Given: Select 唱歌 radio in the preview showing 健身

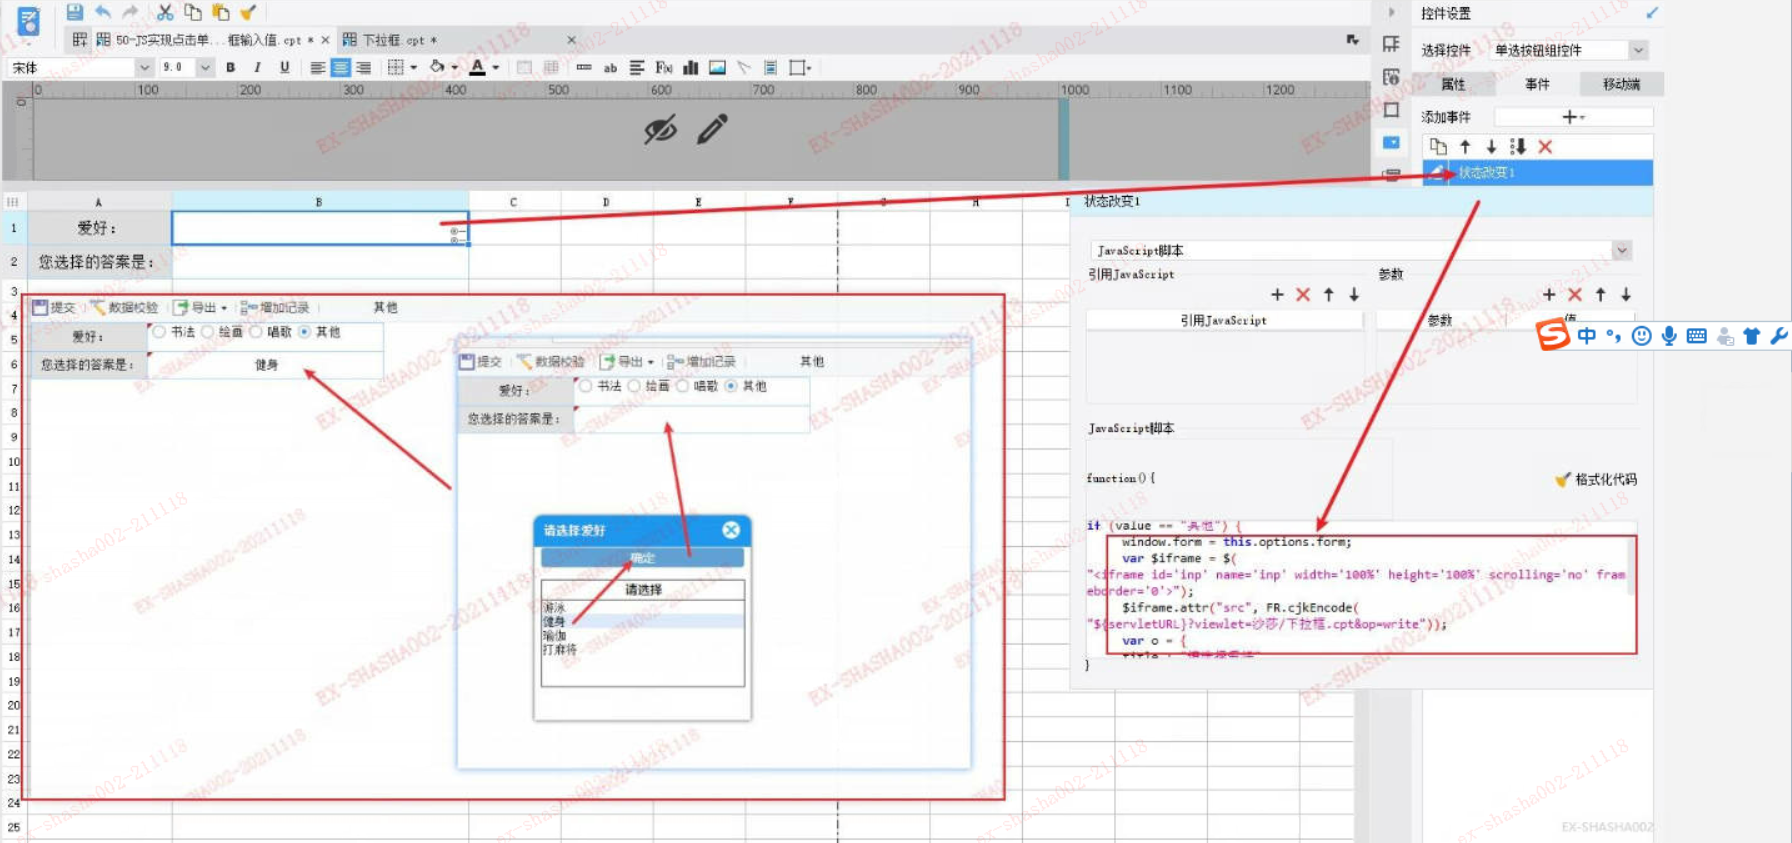Looking at the screenshot, I should (x=255, y=332).
